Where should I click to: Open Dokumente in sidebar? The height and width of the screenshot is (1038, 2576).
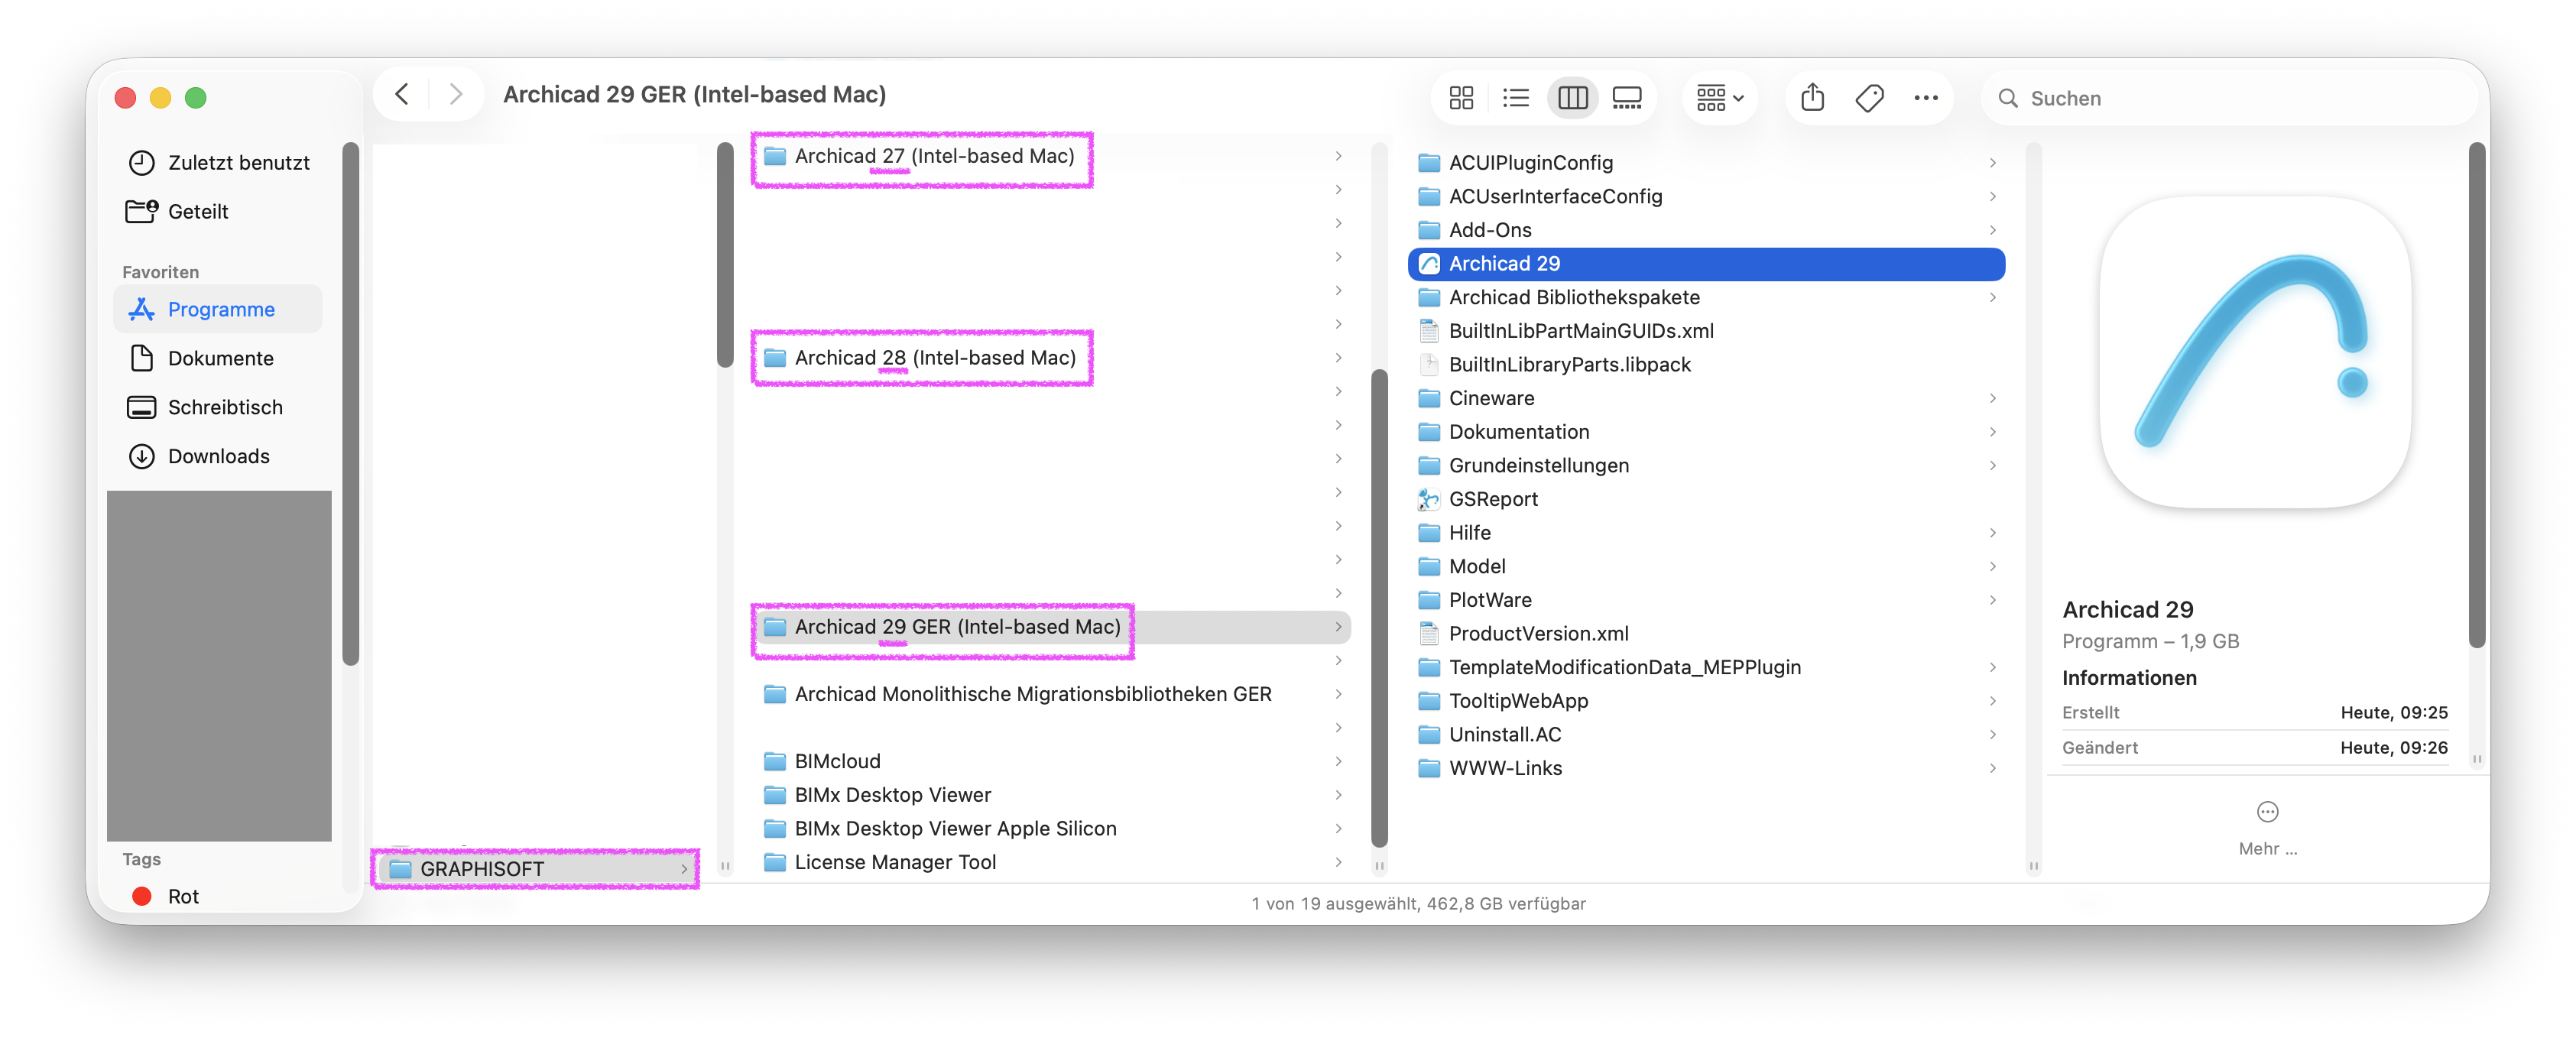tap(219, 359)
